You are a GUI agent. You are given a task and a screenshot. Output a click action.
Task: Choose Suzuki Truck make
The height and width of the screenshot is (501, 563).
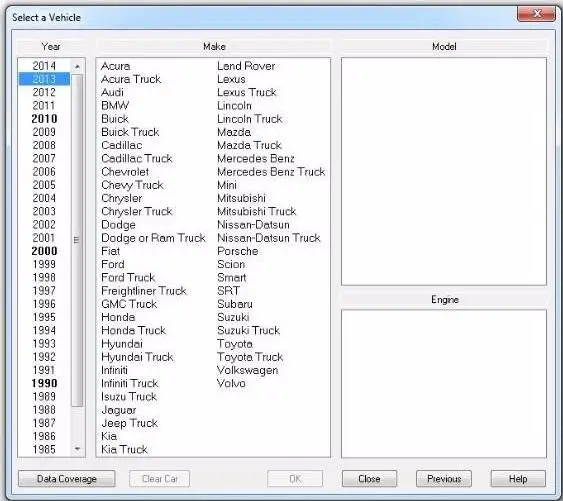(248, 330)
